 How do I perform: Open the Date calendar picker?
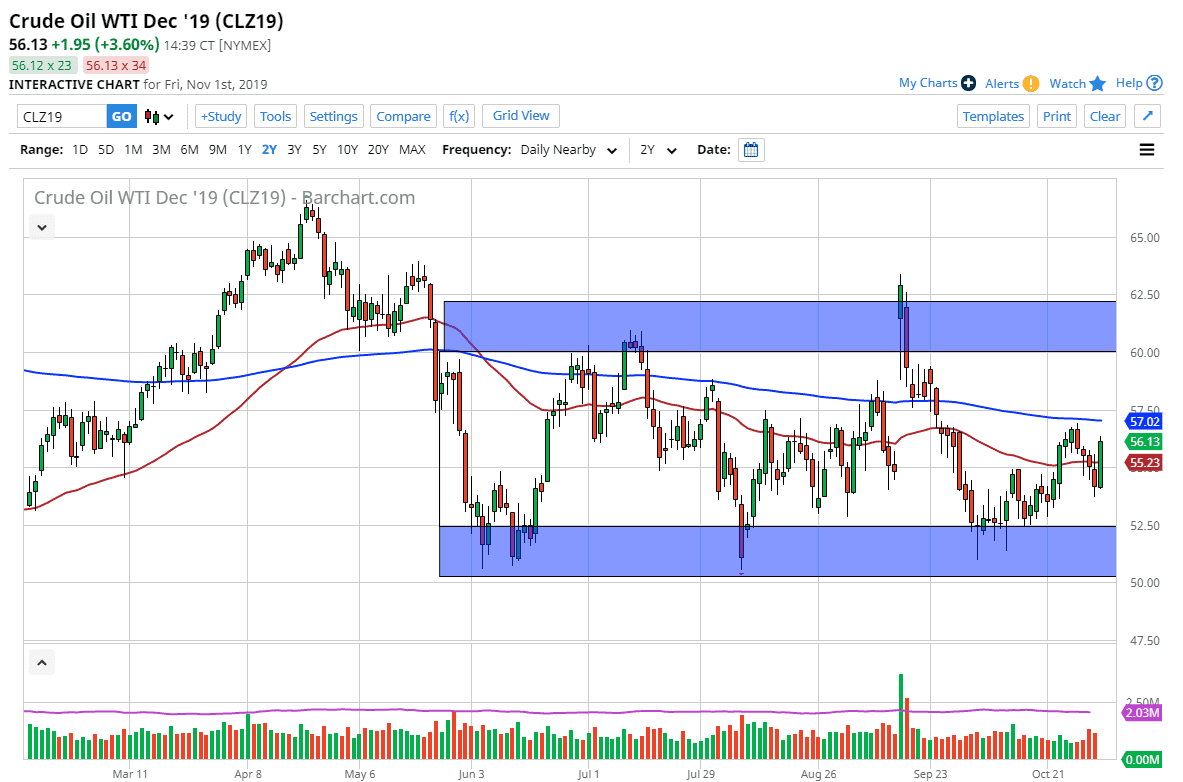tap(751, 149)
